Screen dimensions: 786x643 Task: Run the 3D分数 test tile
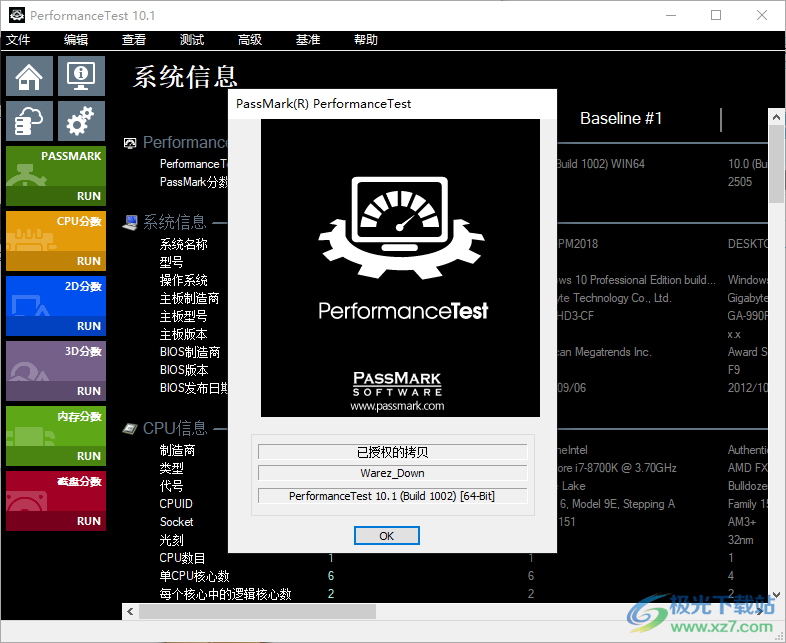click(56, 371)
